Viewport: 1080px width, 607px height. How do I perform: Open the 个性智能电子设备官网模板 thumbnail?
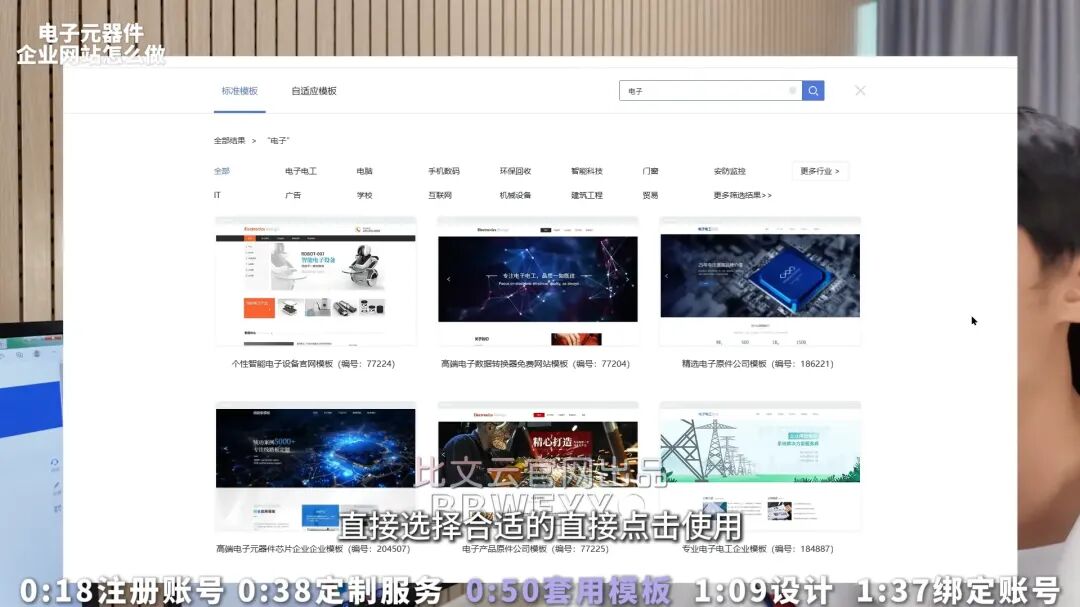(316, 282)
